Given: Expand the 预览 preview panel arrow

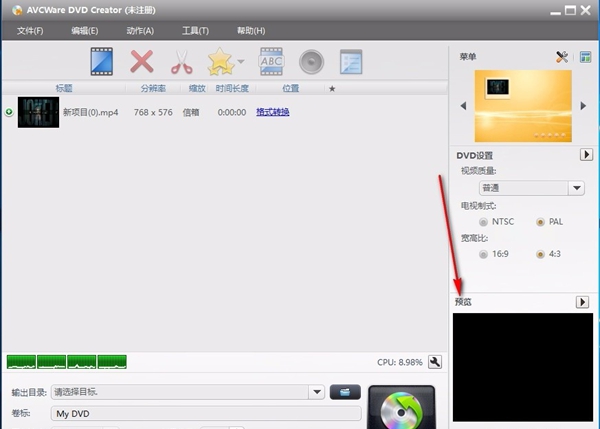Looking at the screenshot, I should click(582, 302).
